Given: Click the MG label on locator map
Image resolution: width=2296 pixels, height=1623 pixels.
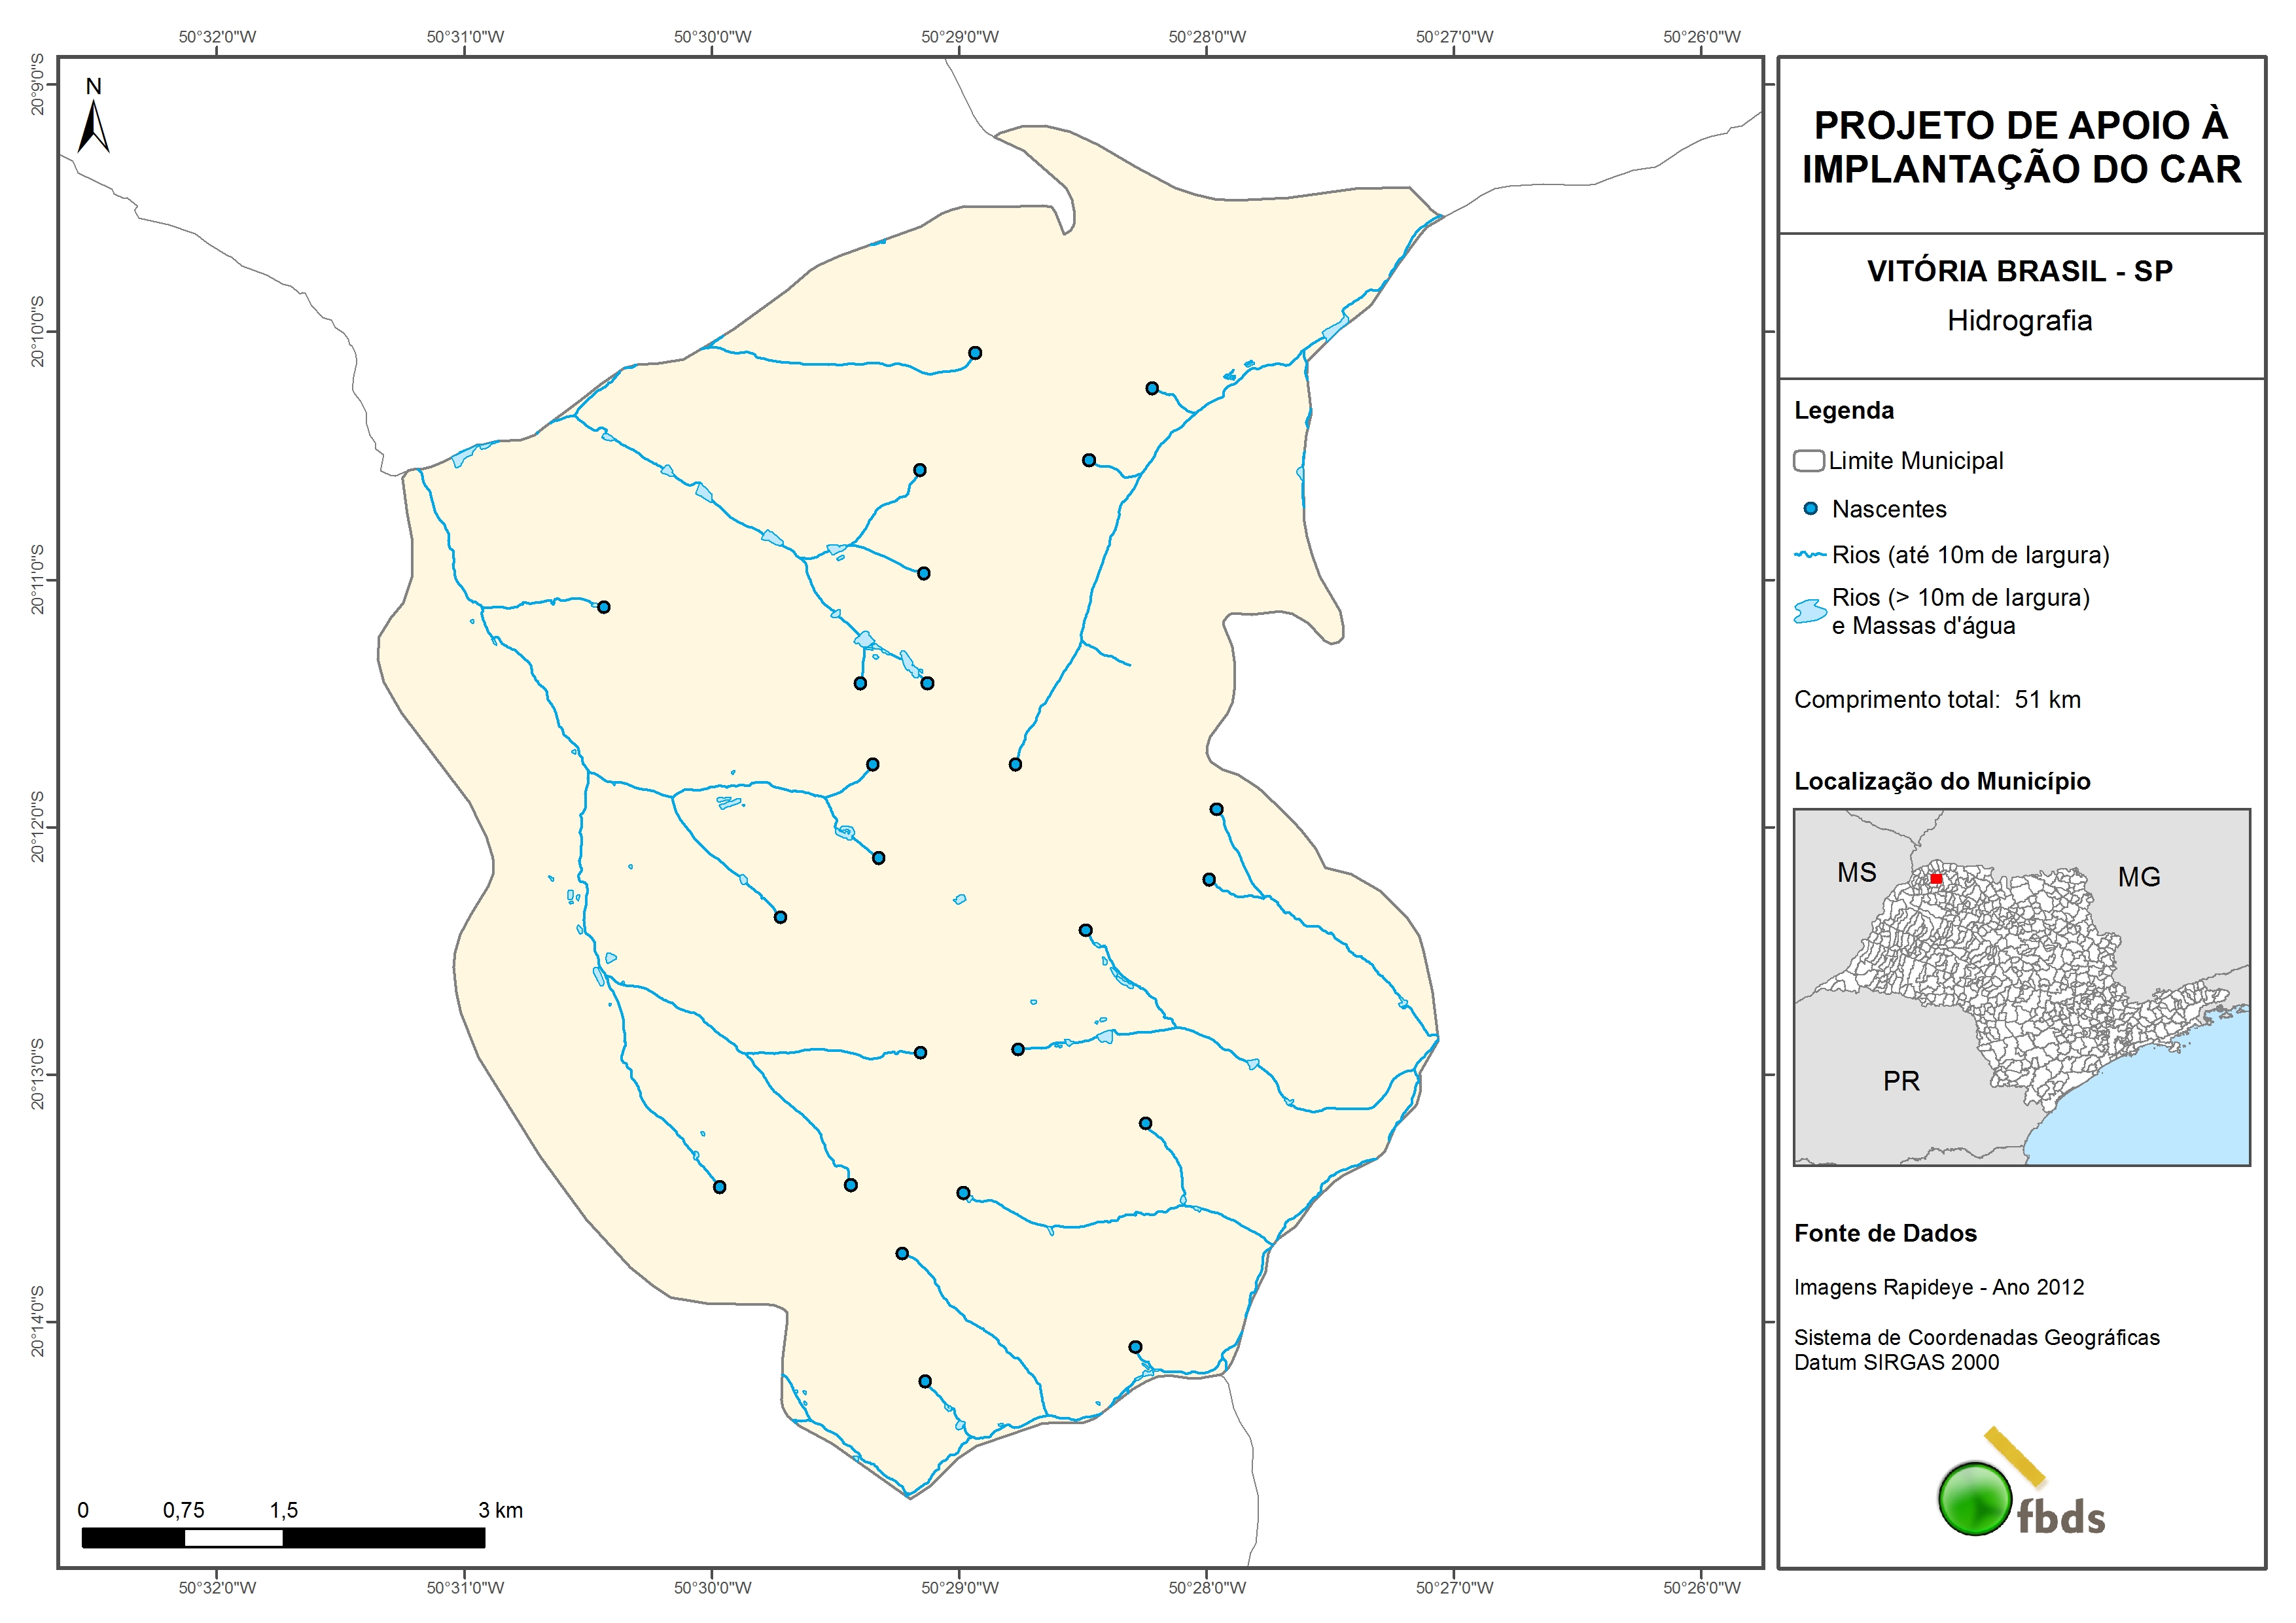Looking at the screenshot, I should (x=2138, y=877).
